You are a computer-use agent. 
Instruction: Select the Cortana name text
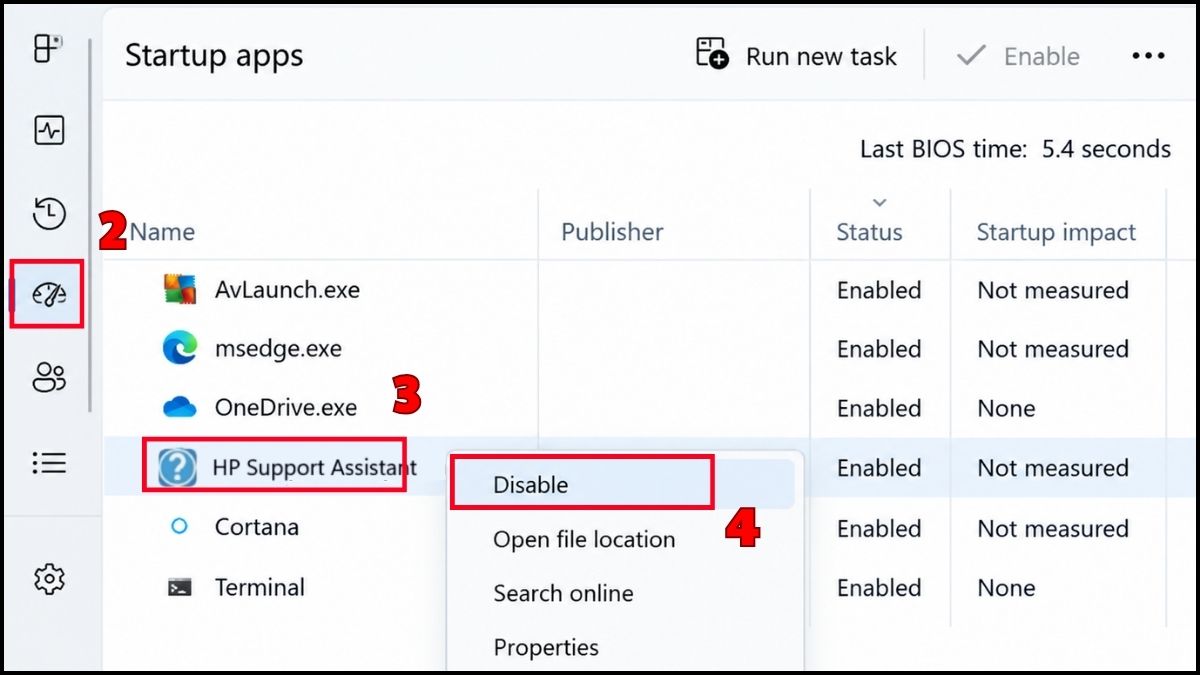click(x=257, y=526)
